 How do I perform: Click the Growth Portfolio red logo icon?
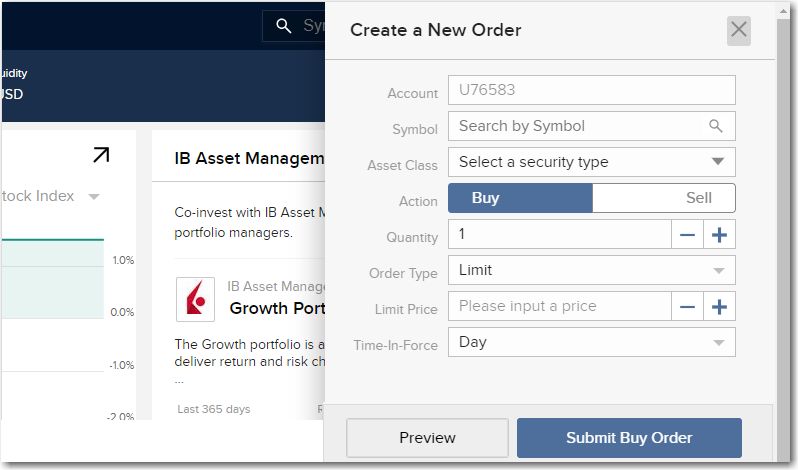point(196,299)
